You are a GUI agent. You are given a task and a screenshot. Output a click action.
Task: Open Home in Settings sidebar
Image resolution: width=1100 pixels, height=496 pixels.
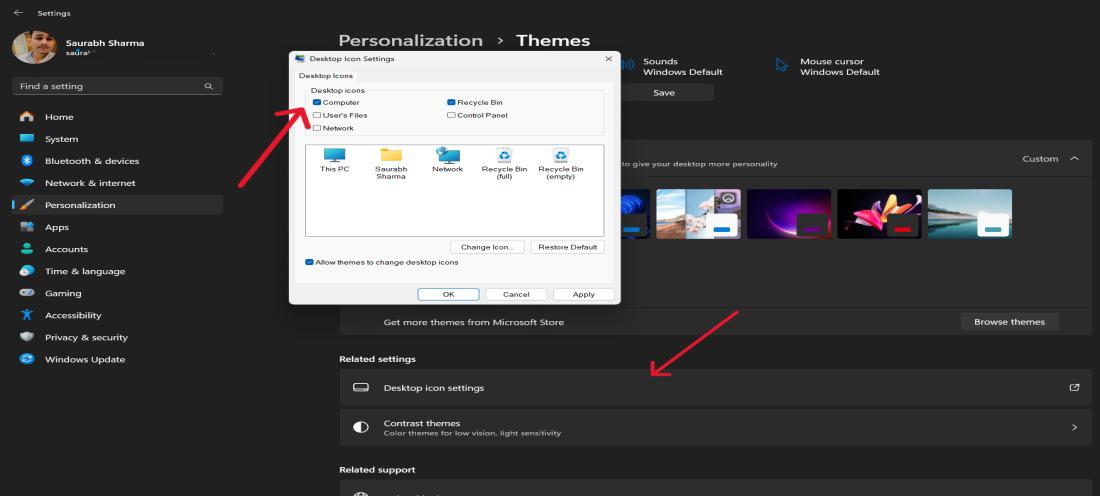(x=117, y=116)
